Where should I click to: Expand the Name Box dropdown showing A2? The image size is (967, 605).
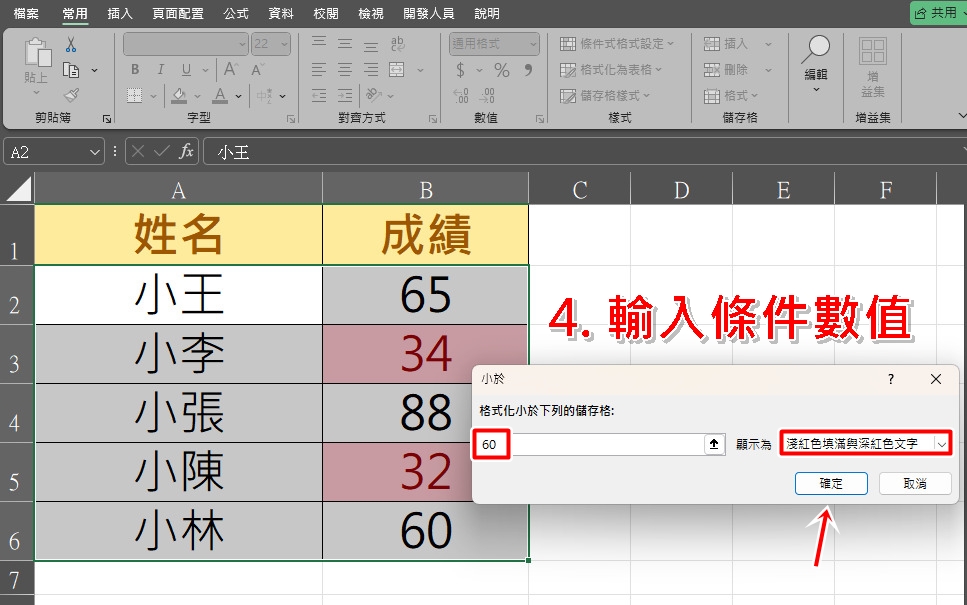click(95, 152)
